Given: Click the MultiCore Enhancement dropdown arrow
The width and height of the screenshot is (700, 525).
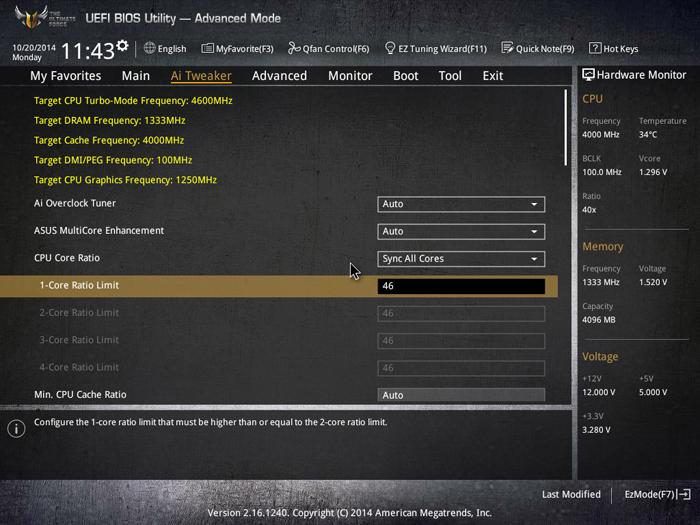Looking at the screenshot, I should (x=534, y=232).
